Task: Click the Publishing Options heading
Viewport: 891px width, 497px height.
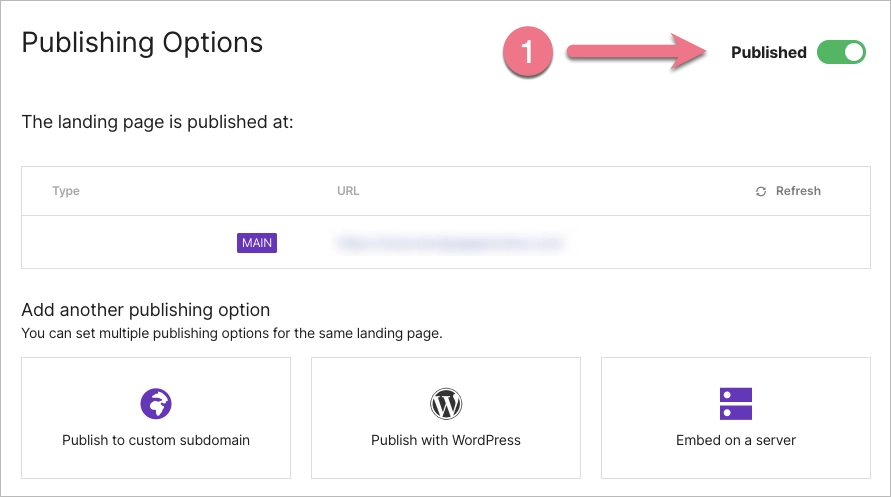Action: pos(142,43)
